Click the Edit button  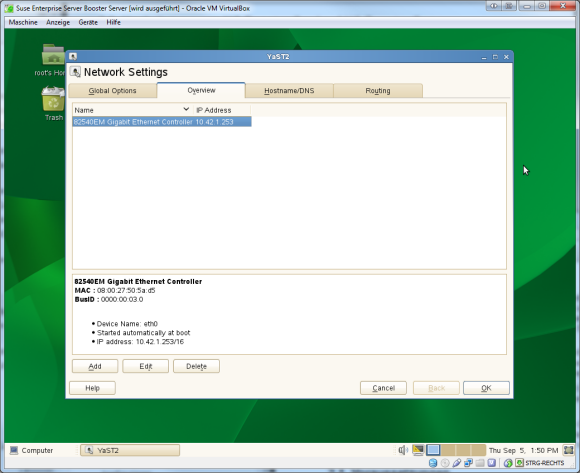146,366
